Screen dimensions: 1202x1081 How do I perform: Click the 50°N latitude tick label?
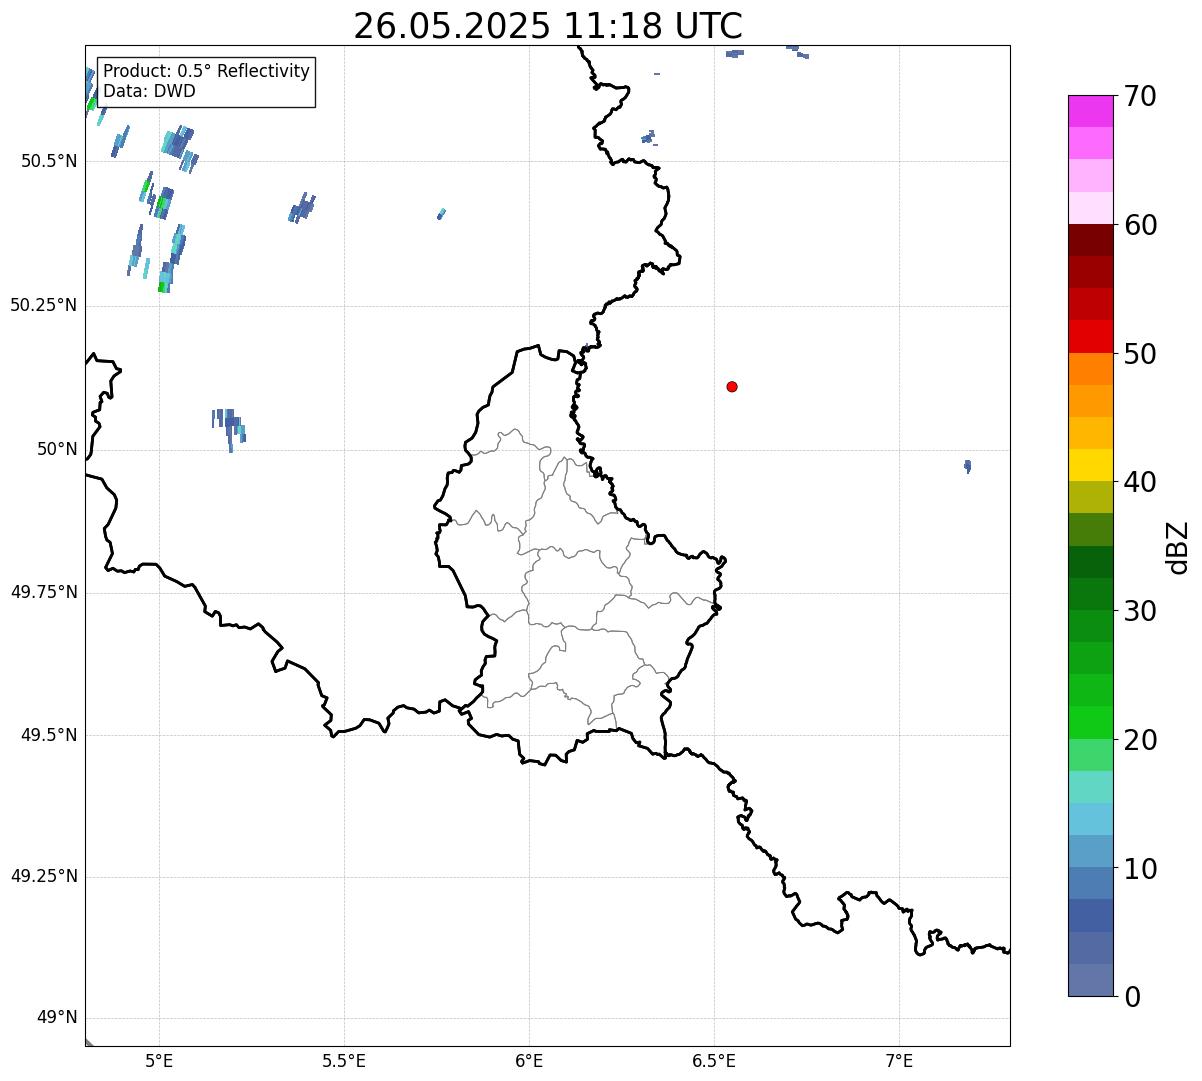click(x=56, y=449)
